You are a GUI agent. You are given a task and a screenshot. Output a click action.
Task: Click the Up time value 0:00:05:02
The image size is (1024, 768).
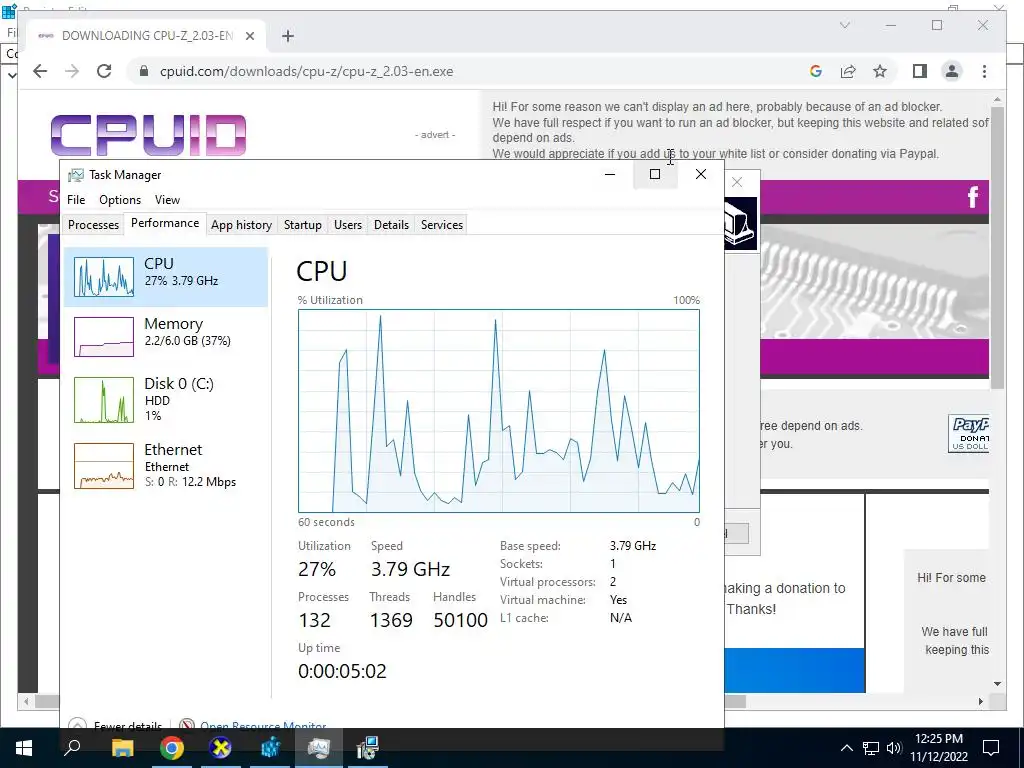[342, 671]
